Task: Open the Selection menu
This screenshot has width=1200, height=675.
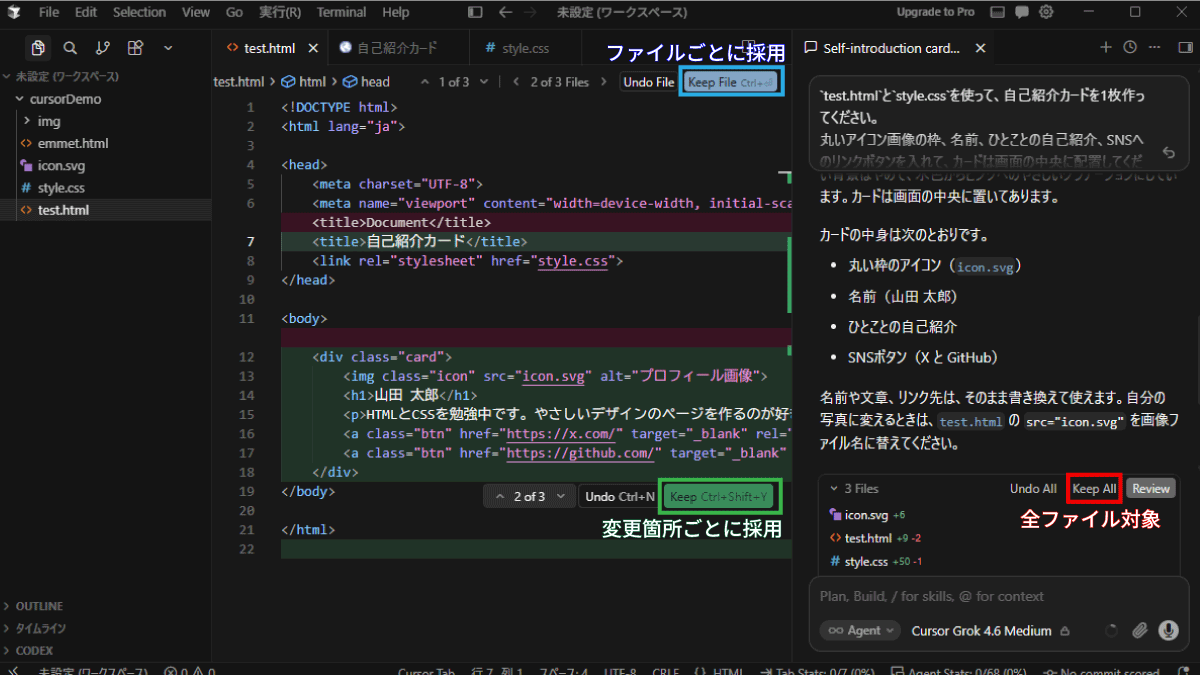Action: tap(139, 12)
